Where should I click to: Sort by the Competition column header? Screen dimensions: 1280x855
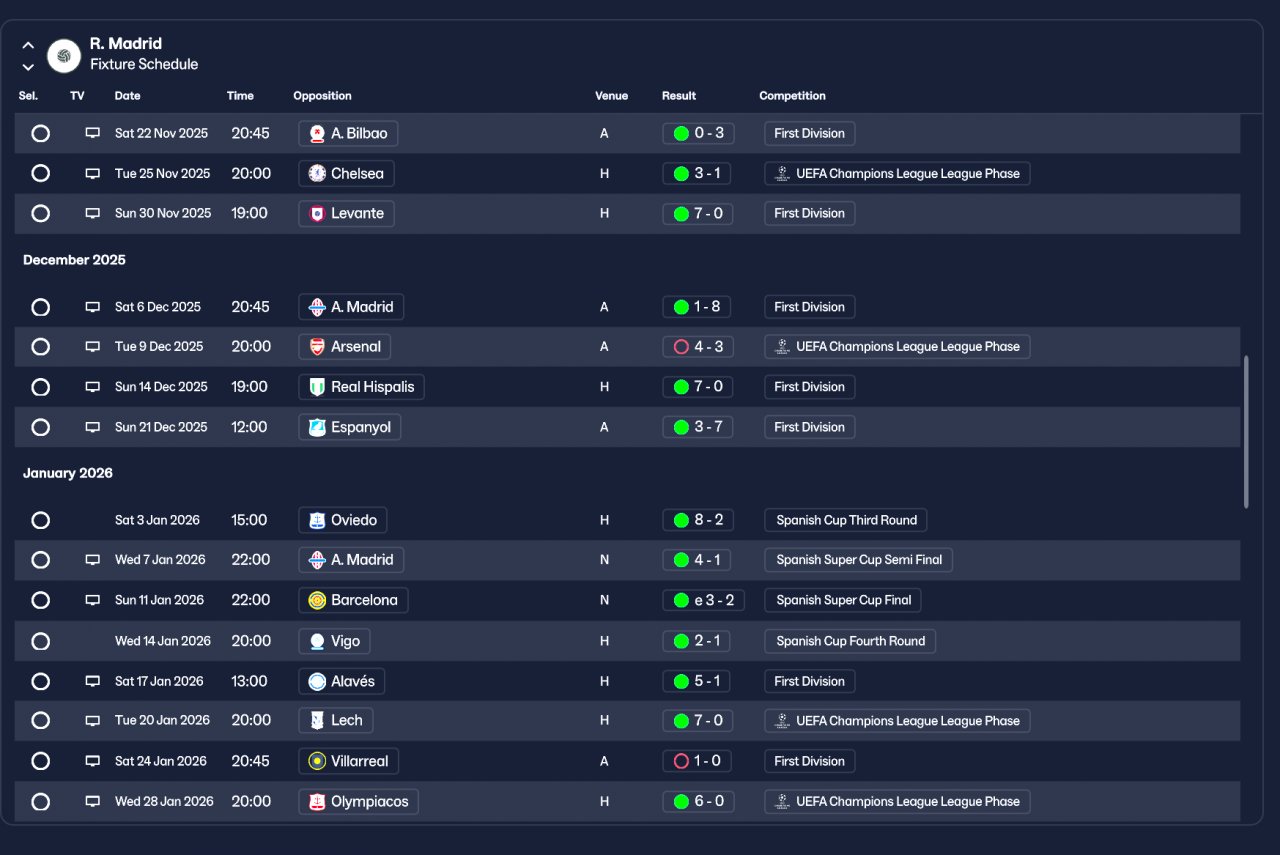click(792, 96)
